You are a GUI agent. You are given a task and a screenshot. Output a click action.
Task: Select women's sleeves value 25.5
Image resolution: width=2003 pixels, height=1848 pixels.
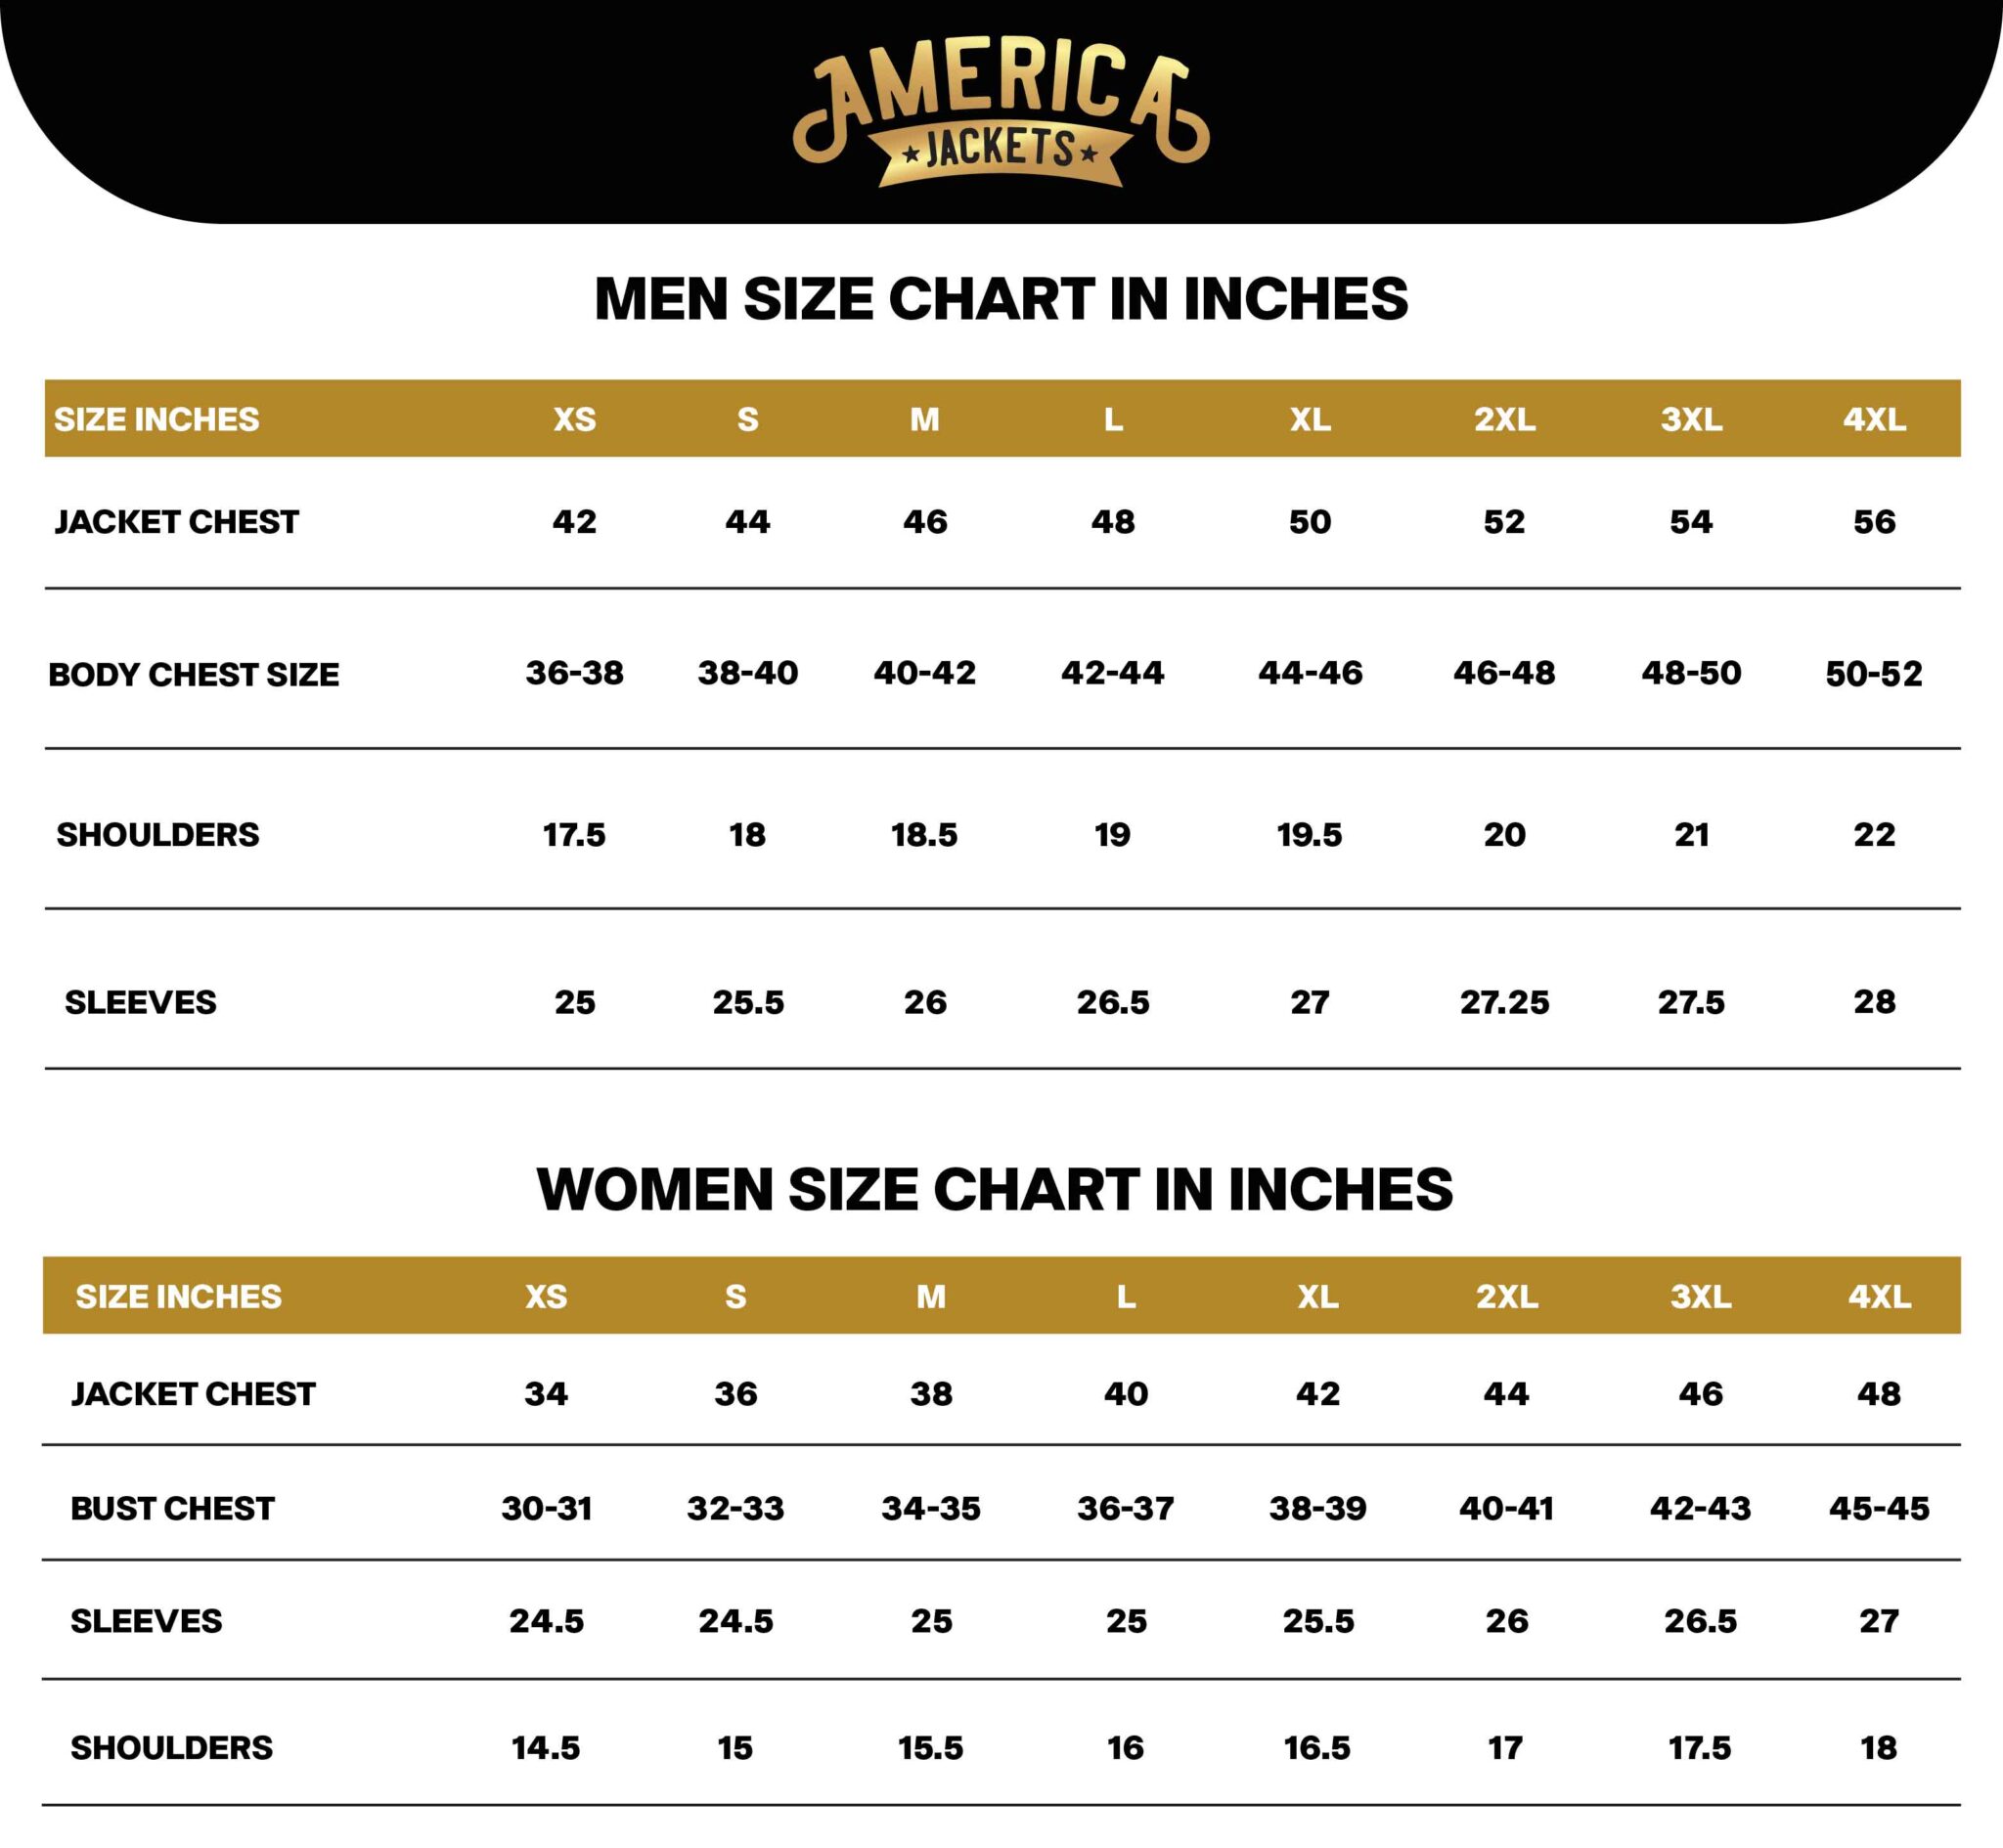tap(1318, 1620)
